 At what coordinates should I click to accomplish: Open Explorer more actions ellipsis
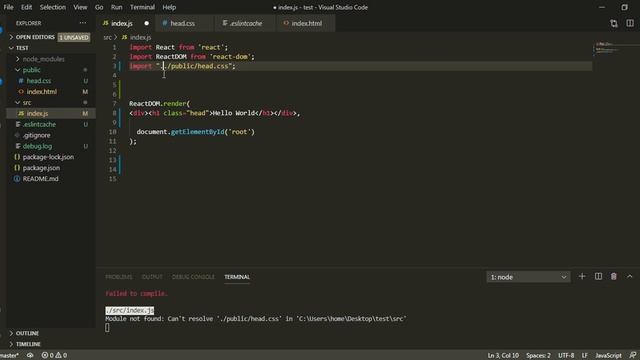83,23
